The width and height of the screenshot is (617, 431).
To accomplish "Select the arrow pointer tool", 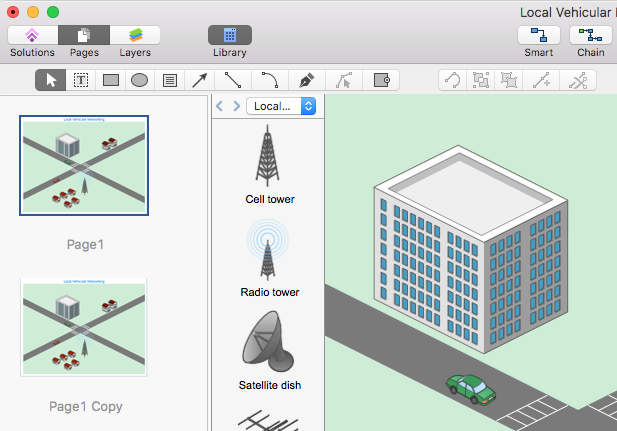I will pyautogui.click(x=51, y=80).
